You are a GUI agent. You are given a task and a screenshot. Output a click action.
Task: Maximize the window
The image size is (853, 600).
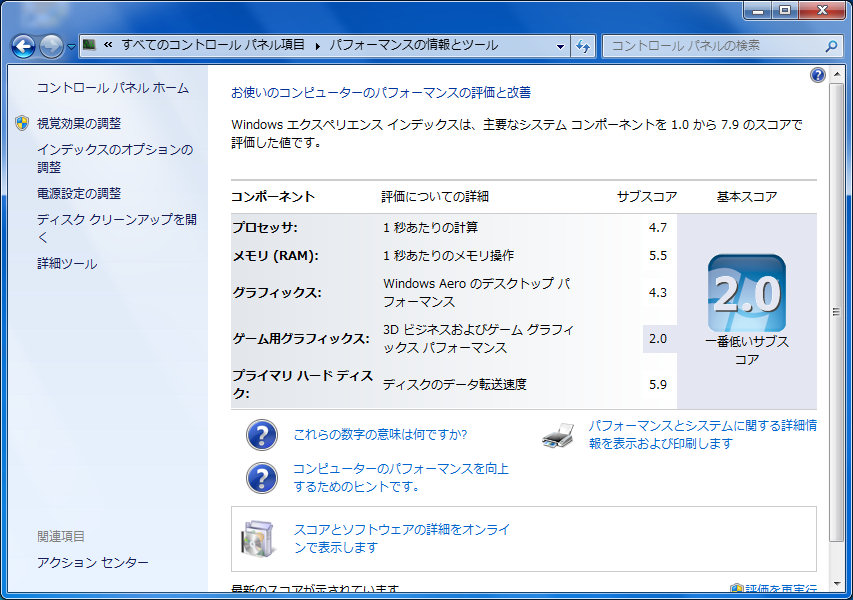[784, 10]
